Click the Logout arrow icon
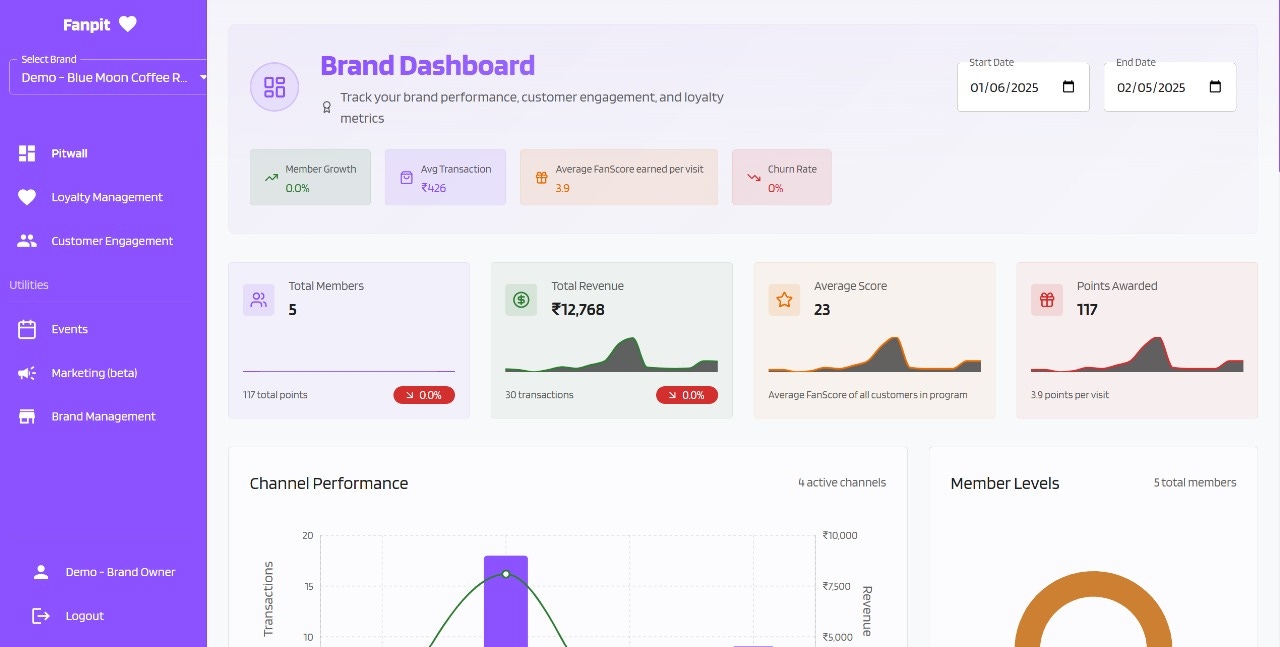 (41, 616)
